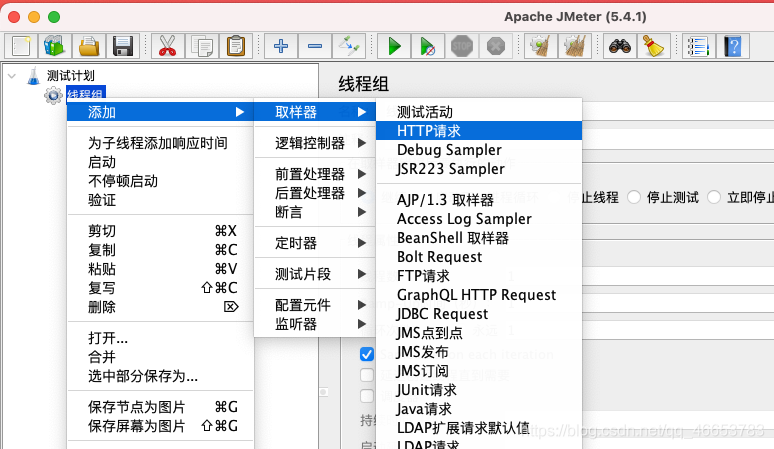This screenshot has width=774, height=449.
Task: Click the Stop test icon
Action: tap(462, 46)
